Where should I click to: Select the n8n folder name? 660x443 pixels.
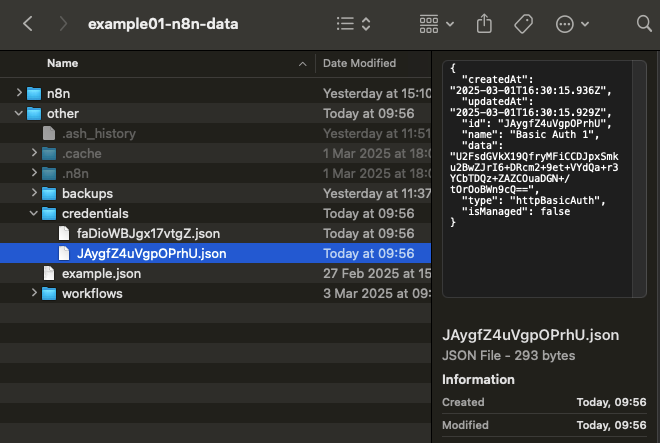(x=59, y=93)
